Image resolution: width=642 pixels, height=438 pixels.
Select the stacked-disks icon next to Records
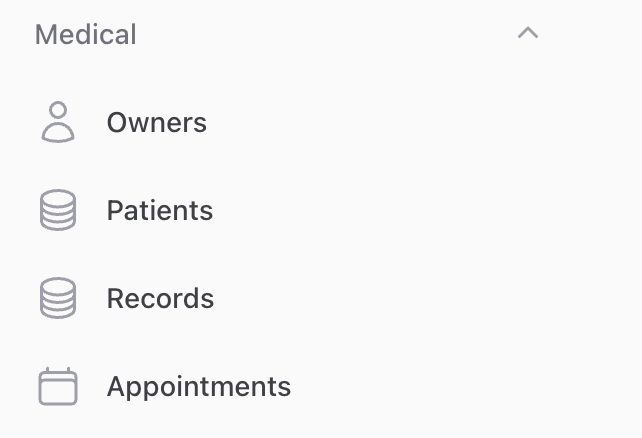pyautogui.click(x=58, y=299)
